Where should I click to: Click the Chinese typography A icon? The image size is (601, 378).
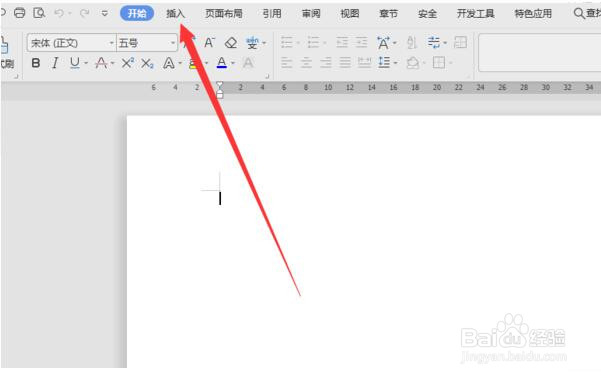coord(384,43)
